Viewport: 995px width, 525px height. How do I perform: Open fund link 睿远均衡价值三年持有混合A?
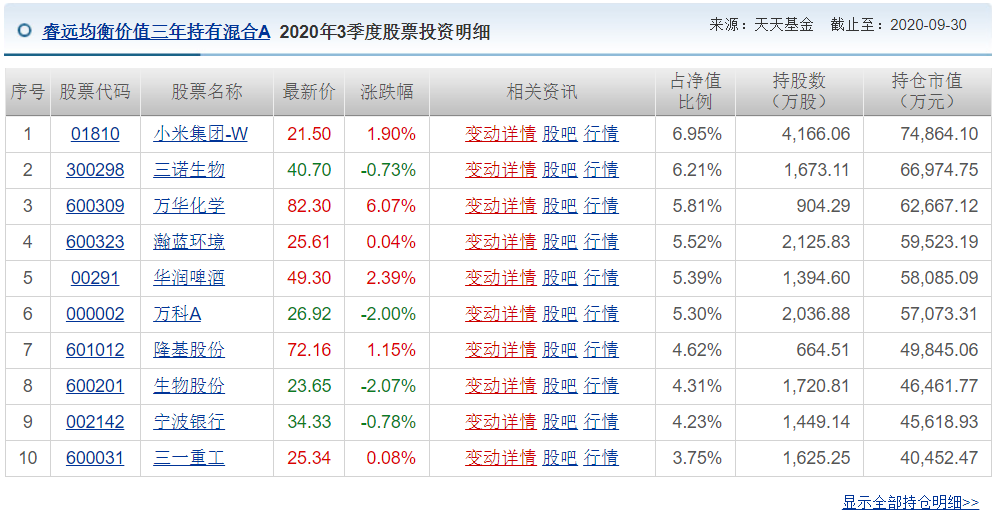pos(157,31)
